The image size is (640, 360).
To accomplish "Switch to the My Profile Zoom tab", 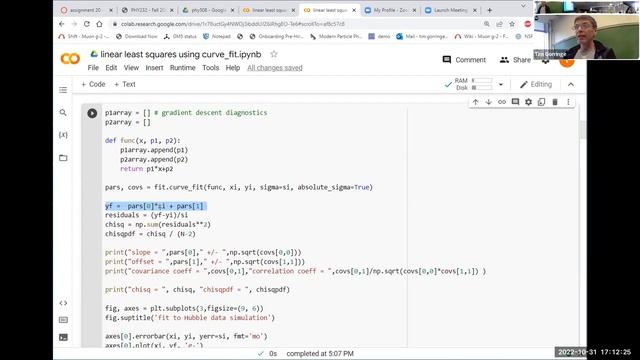I will [390, 10].
